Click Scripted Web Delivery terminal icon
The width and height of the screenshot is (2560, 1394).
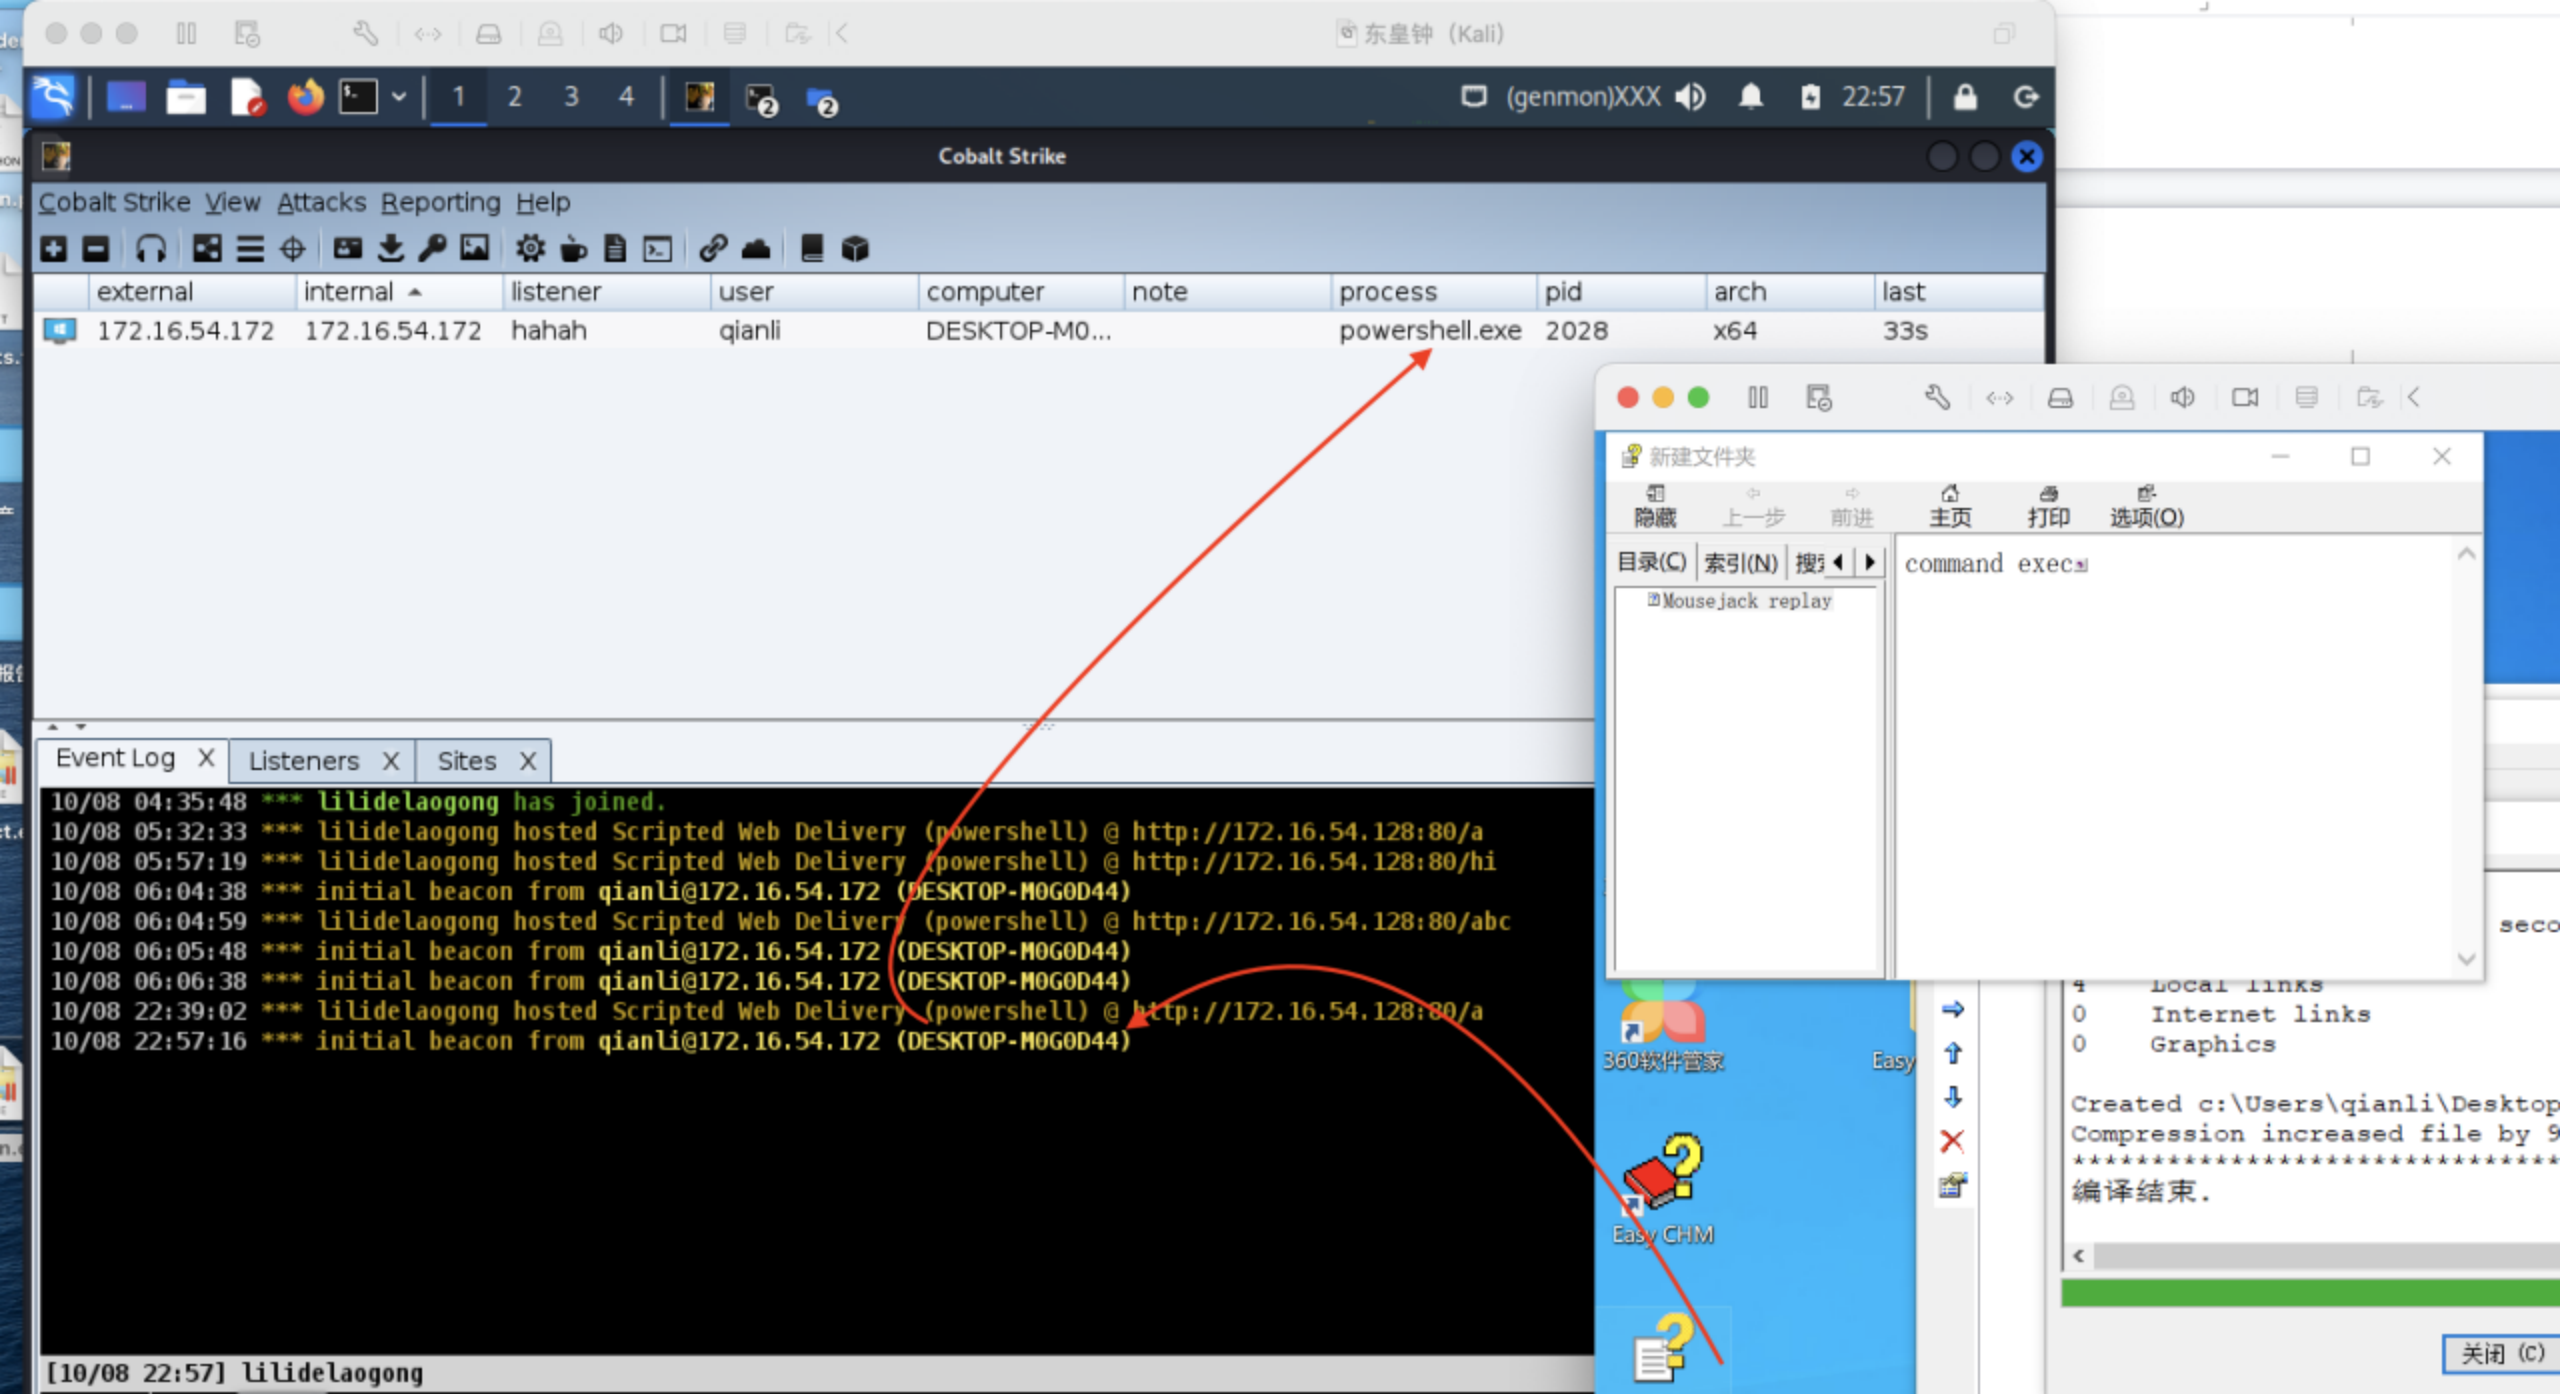click(658, 249)
